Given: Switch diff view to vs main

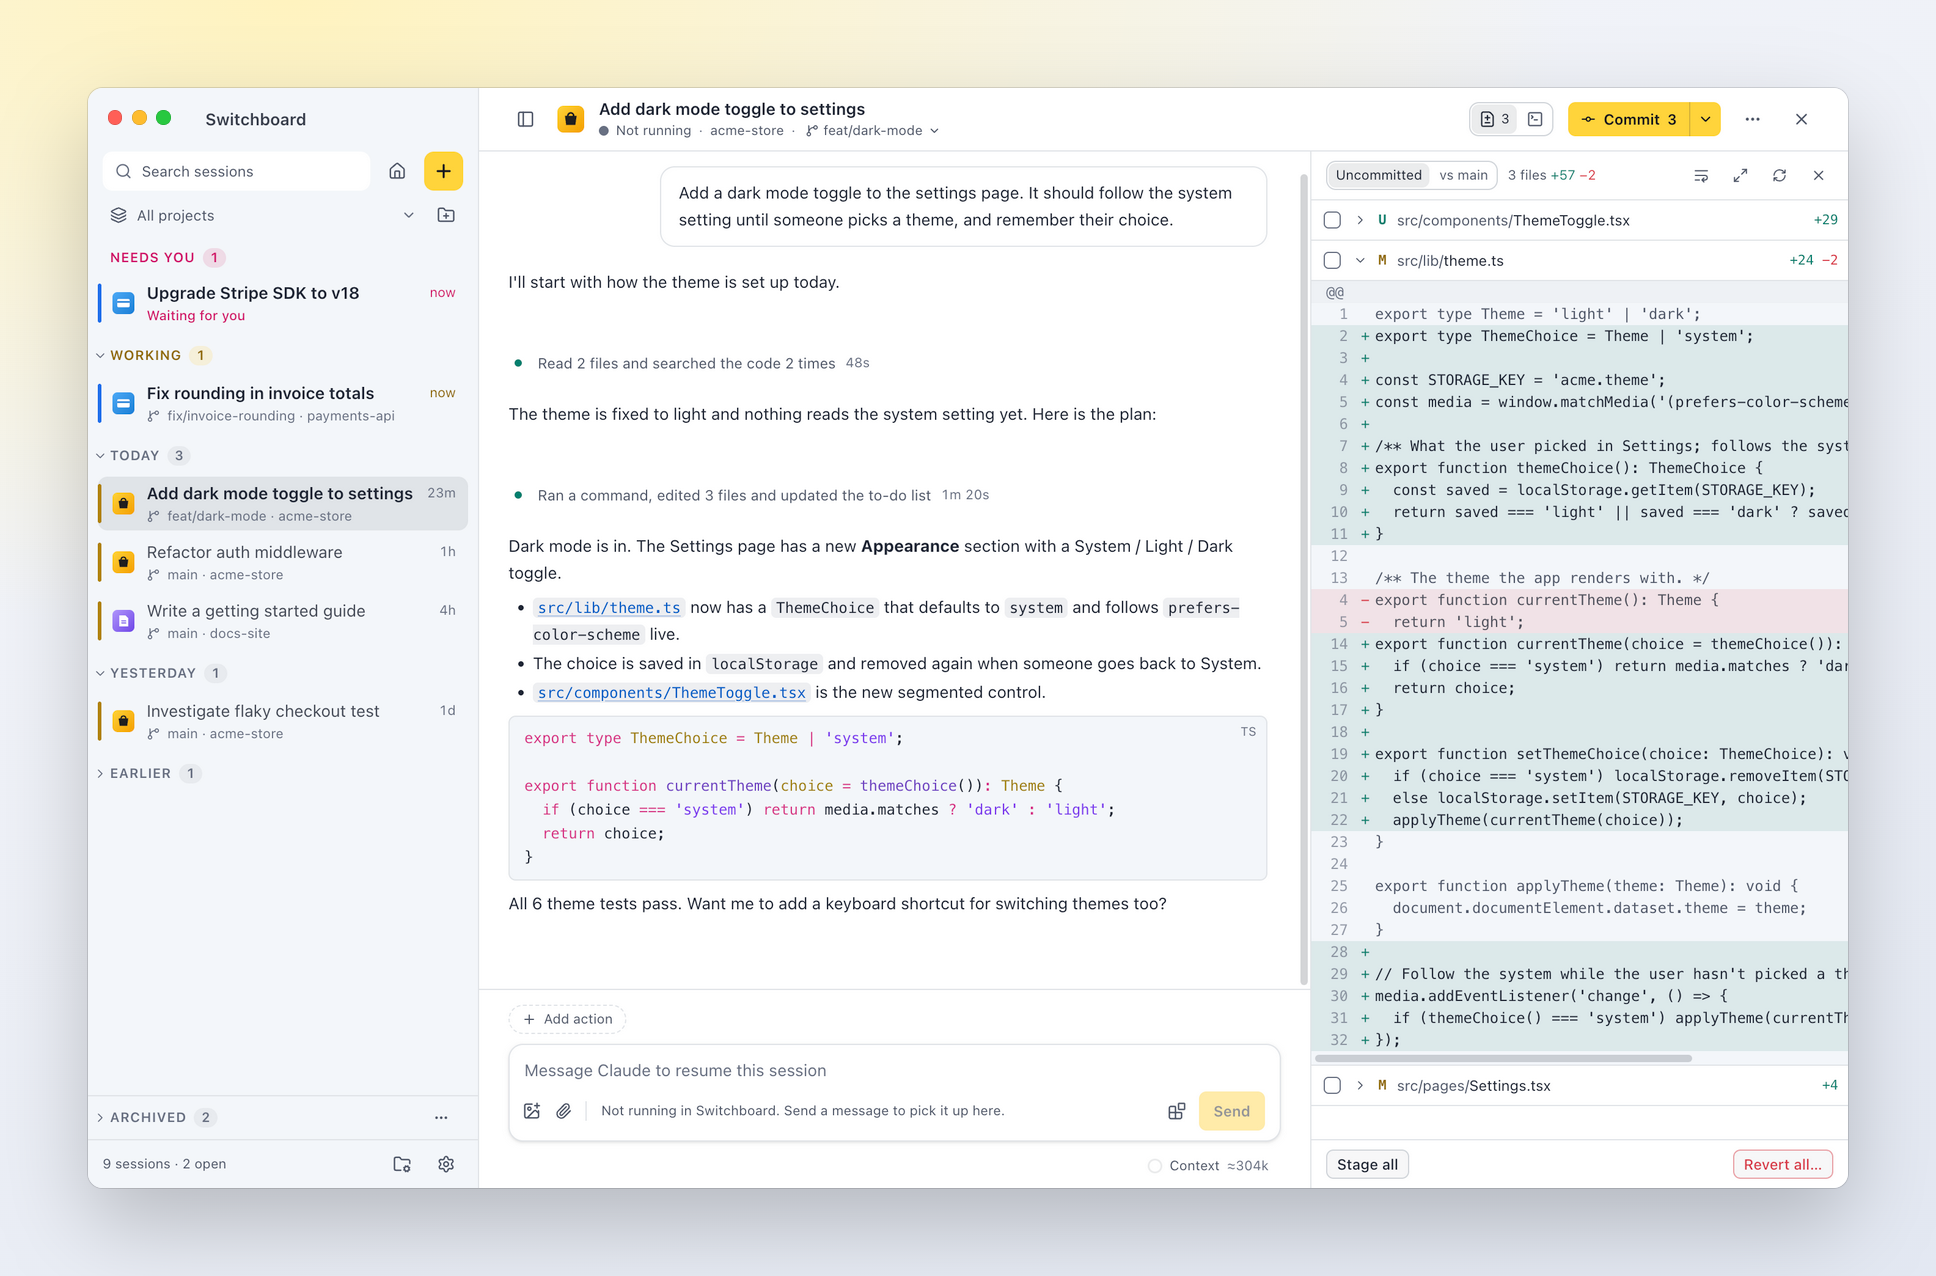Looking at the screenshot, I should point(1463,175).
